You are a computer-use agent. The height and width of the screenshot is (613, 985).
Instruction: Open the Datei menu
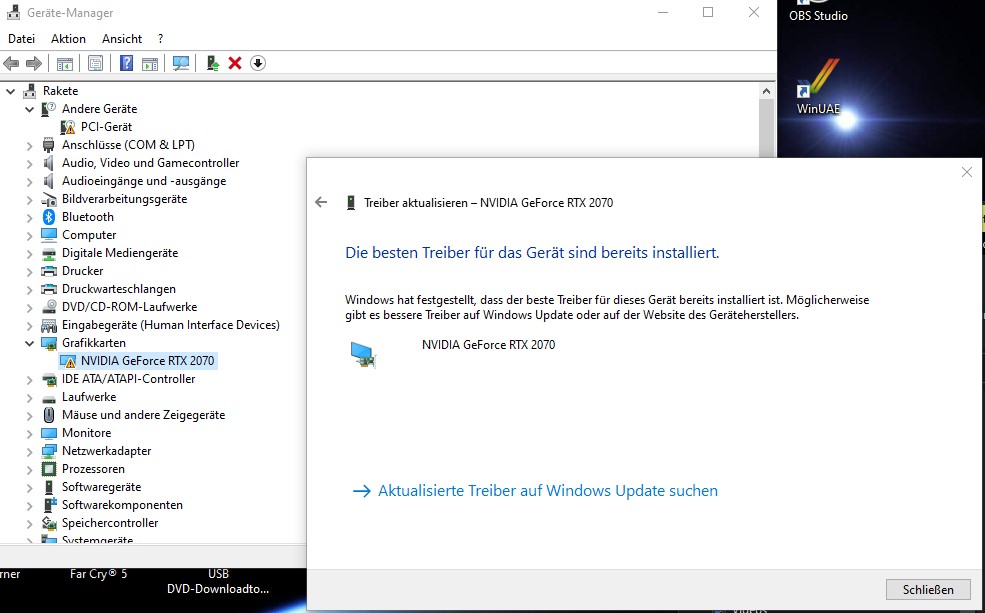[21, 39]
